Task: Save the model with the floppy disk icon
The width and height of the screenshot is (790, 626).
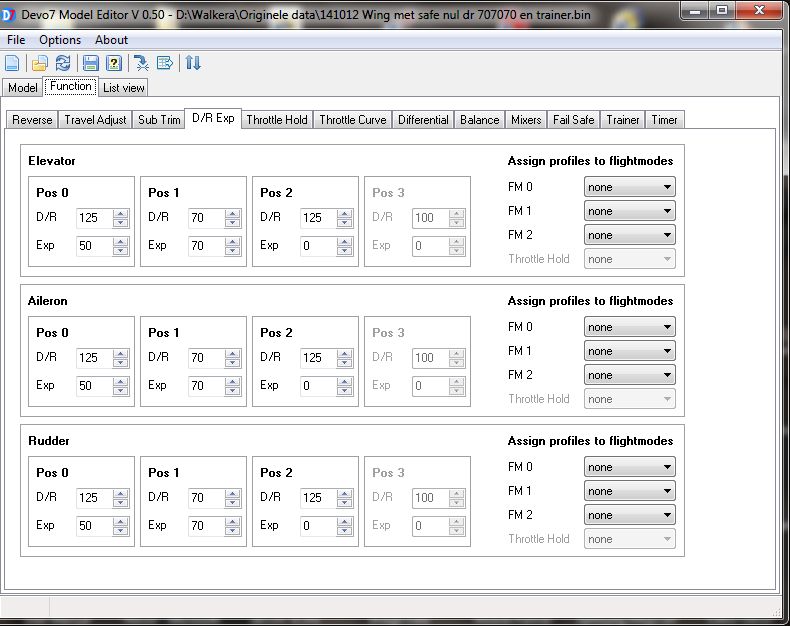Action: pyautogui.click(x=91, y=63)
